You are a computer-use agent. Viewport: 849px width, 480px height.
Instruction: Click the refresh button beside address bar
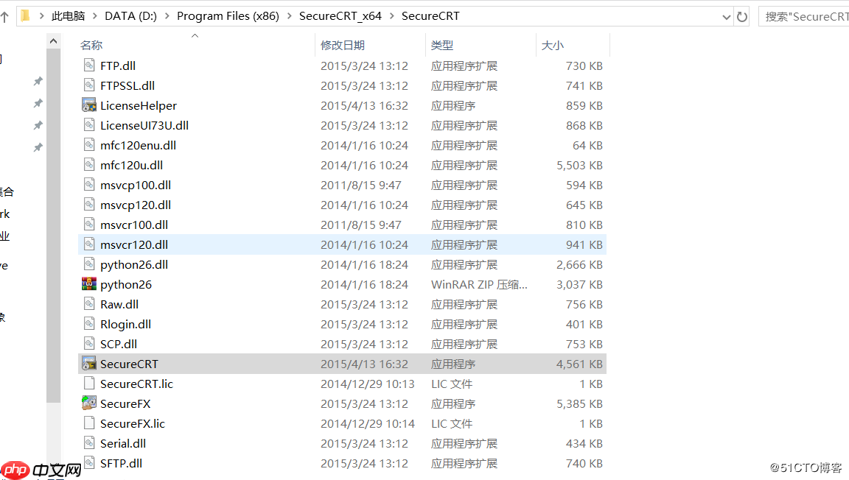(x=742, y=17)
